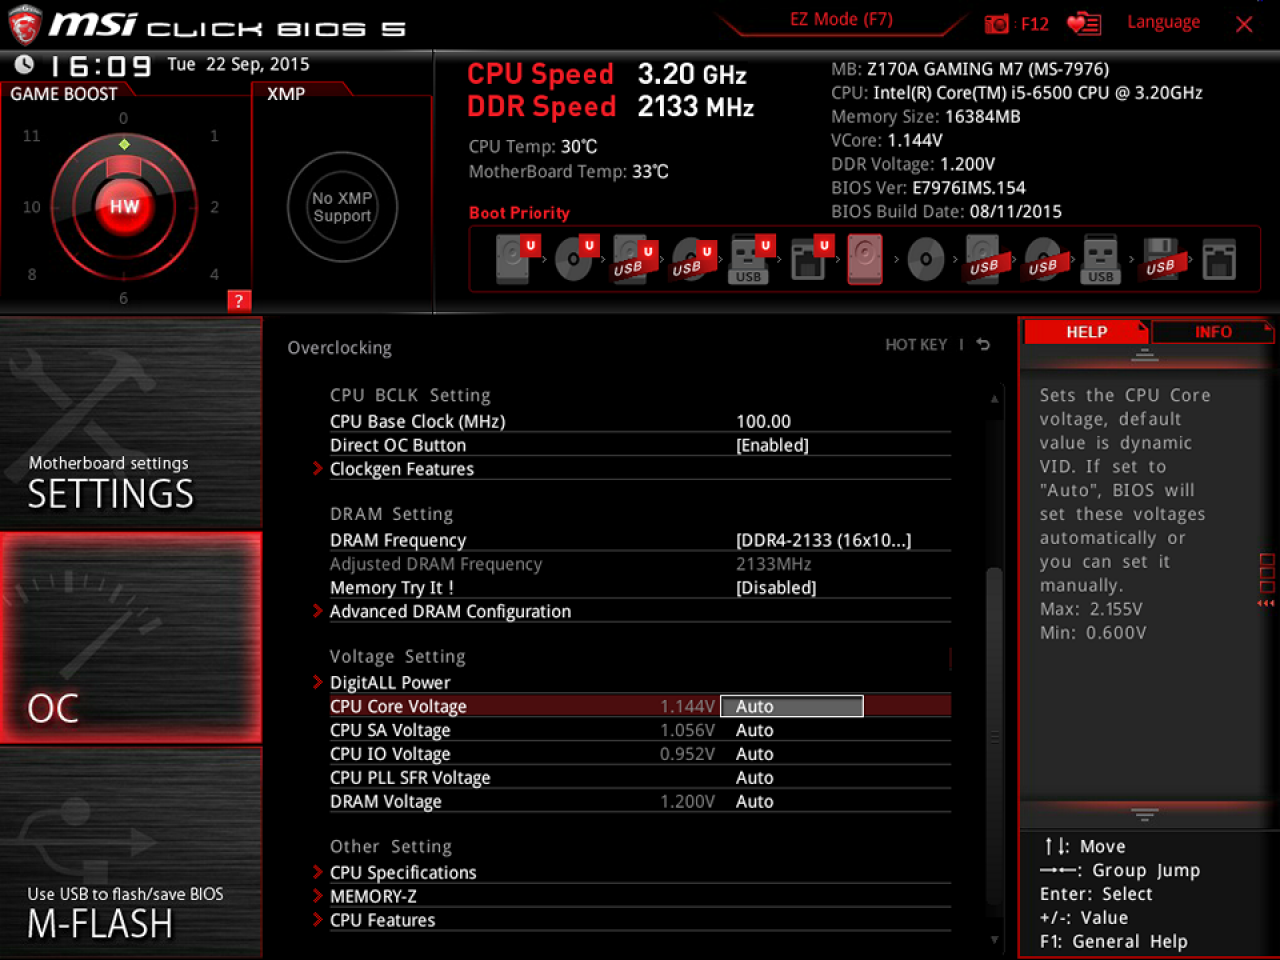Select the UEFI USB key boot icon
Screen dimensions: 1280x960
point(750,259)
